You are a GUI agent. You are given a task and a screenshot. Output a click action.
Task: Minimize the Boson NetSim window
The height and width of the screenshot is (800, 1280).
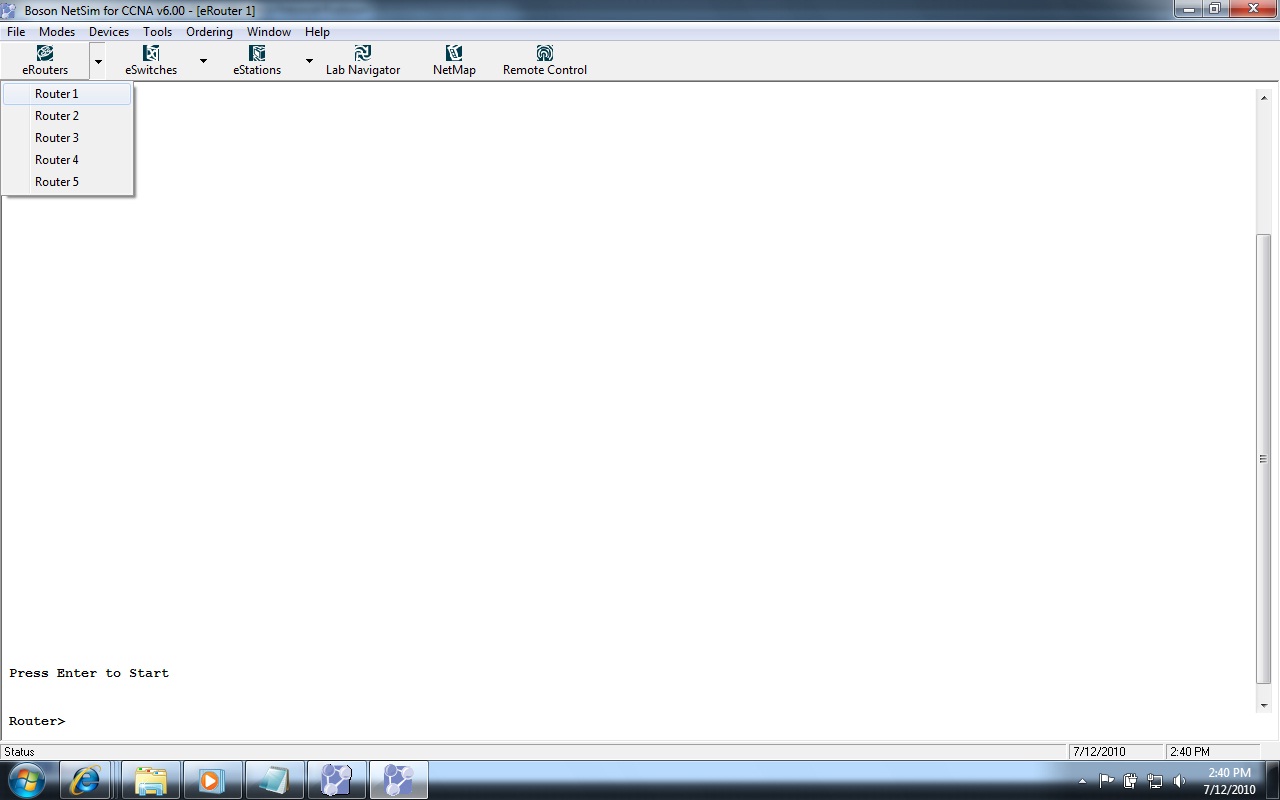(x=1188, y=9)
